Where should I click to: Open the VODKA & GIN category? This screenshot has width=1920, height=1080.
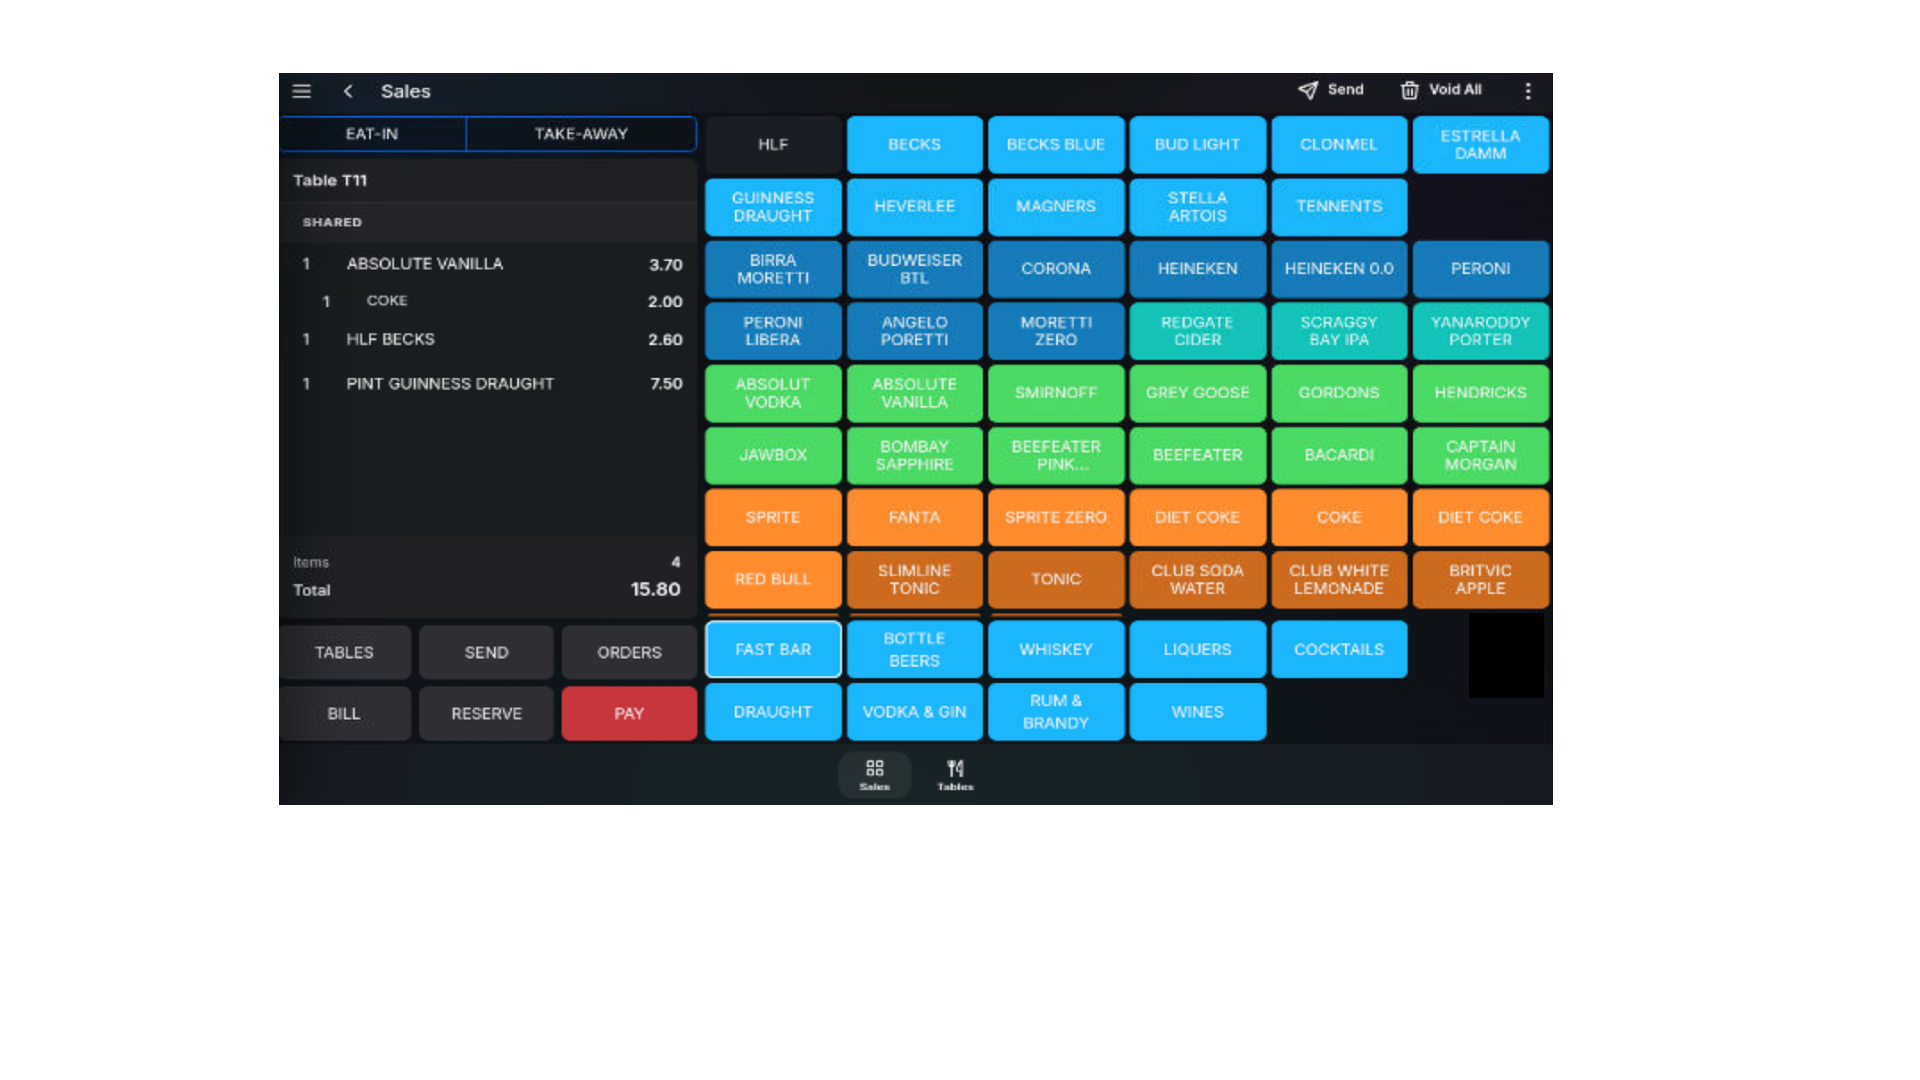point(915,712)
